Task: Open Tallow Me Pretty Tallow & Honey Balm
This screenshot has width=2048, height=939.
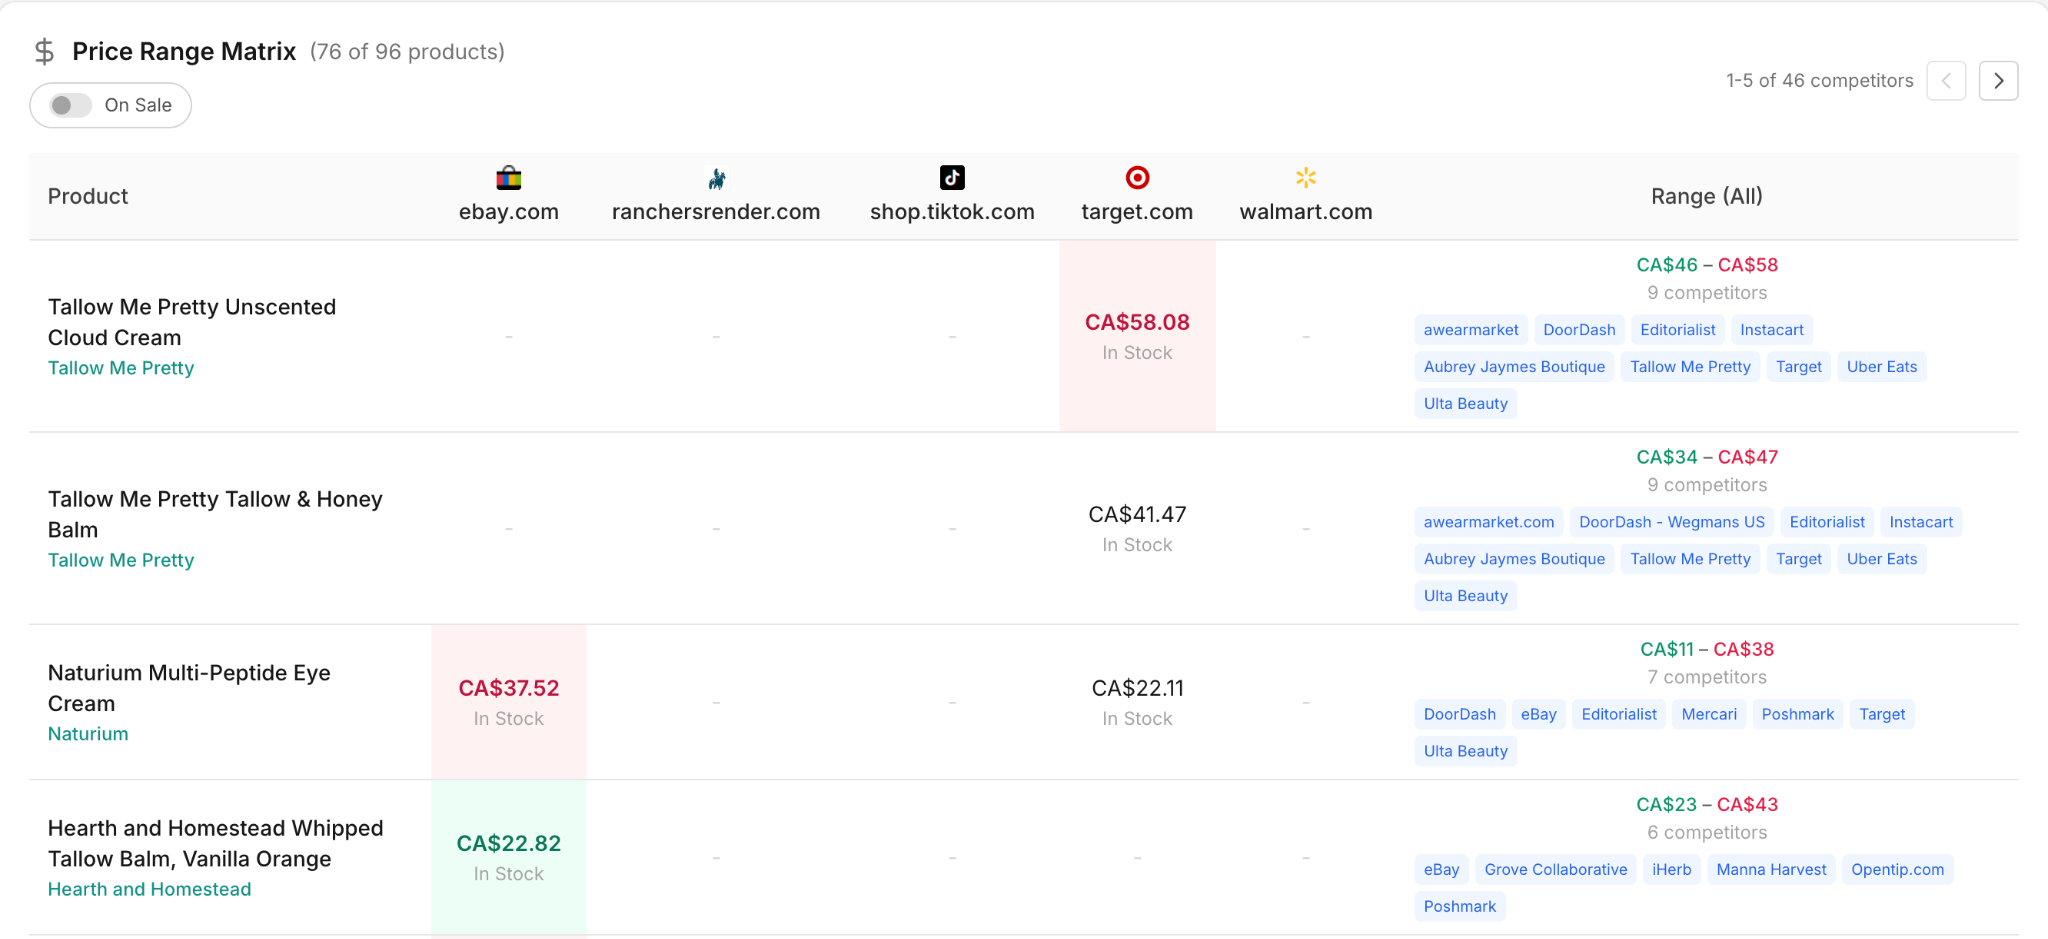Action: (x=215, y=514)
